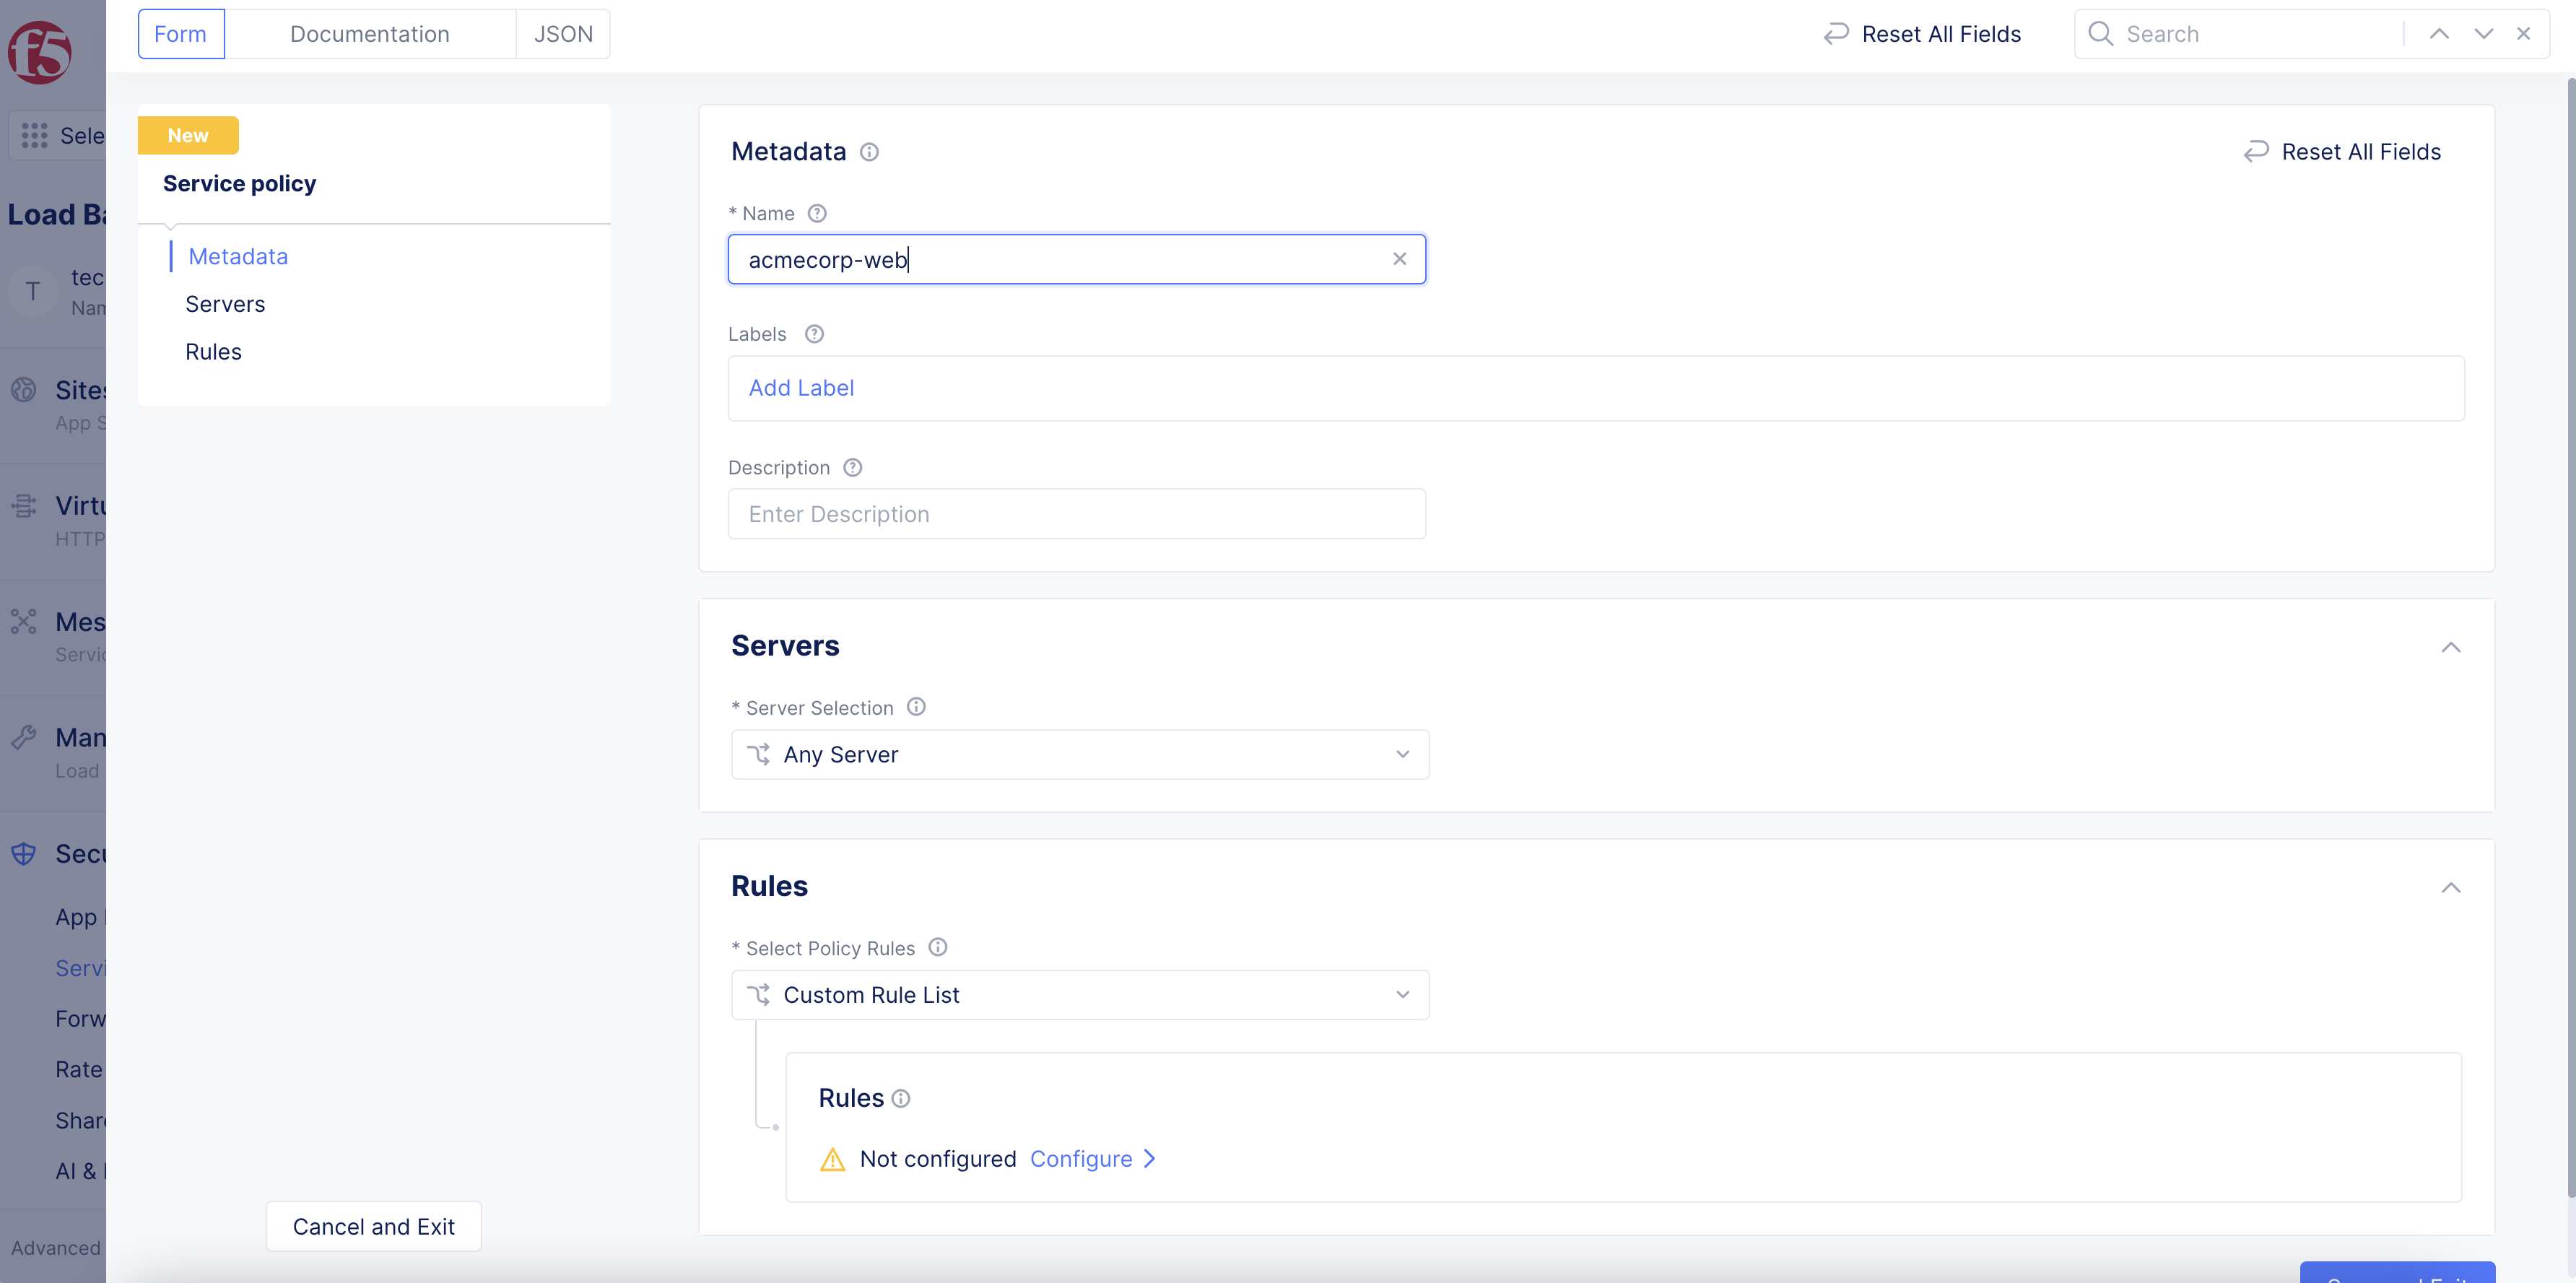
Task: Click the Virtual HTTP icon in the sidebar
Action: tap(22, 505)
